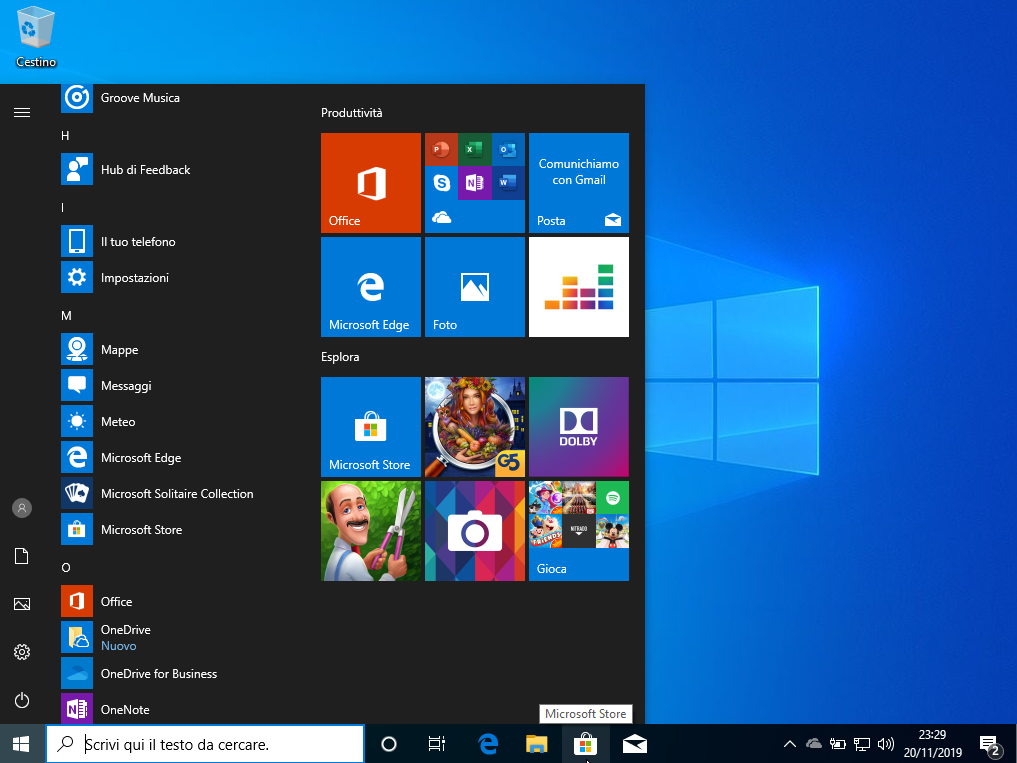Open Microsoft Store from the taskbar
Viewport: 1017px width, 763px height.
pyautogui.click(x=585, y=744)
